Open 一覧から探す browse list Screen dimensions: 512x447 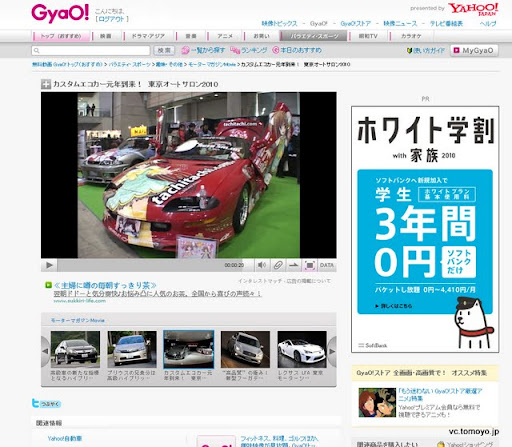coord(203,50)
